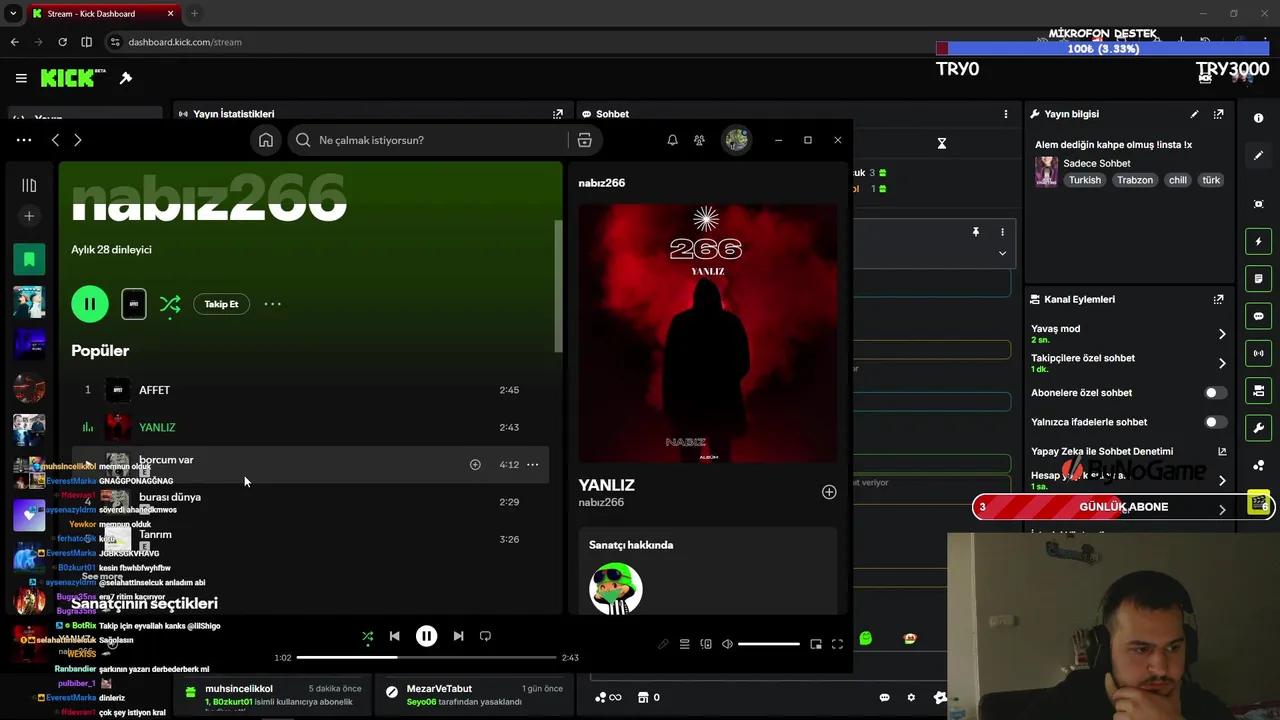Enter Spotify full screen mode
Image resolution: width=1280 pixels, height=720 pixels.
[837, 644]
